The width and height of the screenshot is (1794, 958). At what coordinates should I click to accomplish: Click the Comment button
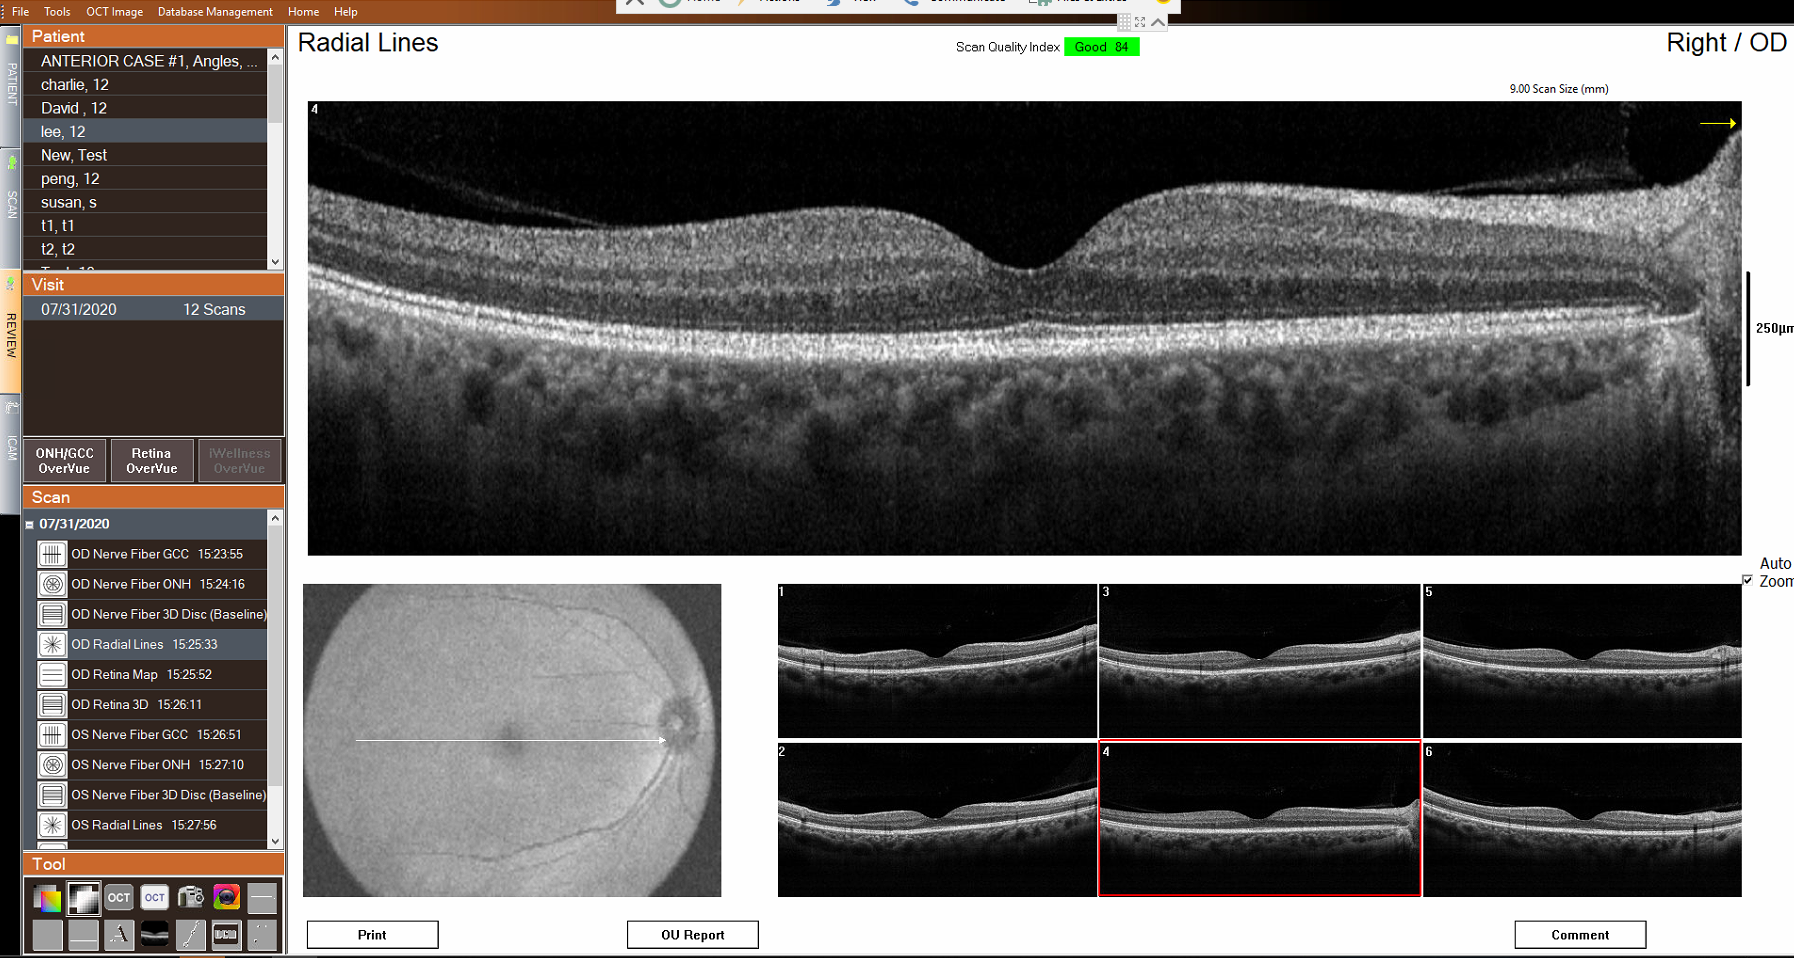click(x=1580, y=935)
